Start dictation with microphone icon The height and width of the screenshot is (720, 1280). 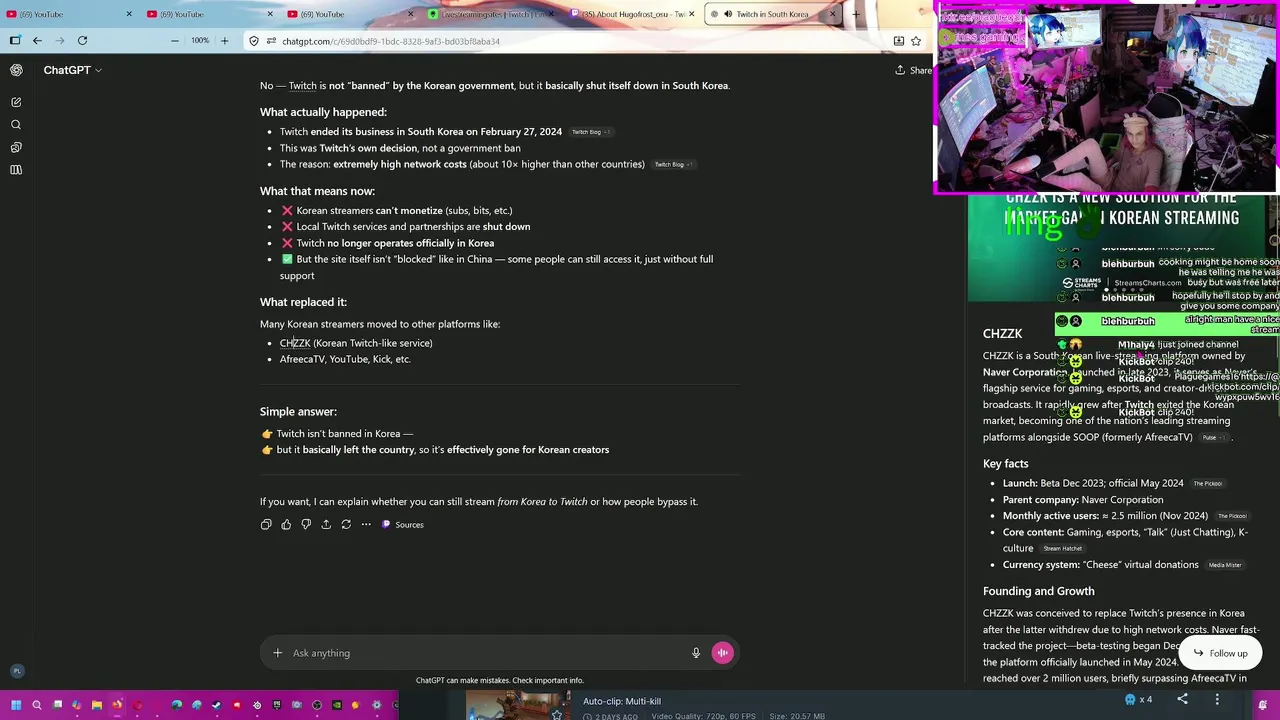[696, 653]
